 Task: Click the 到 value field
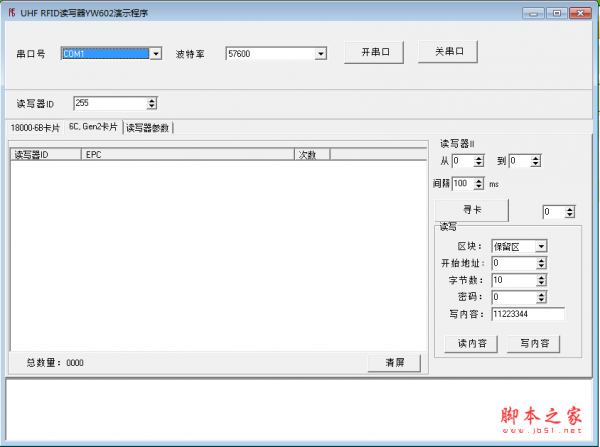520,161
